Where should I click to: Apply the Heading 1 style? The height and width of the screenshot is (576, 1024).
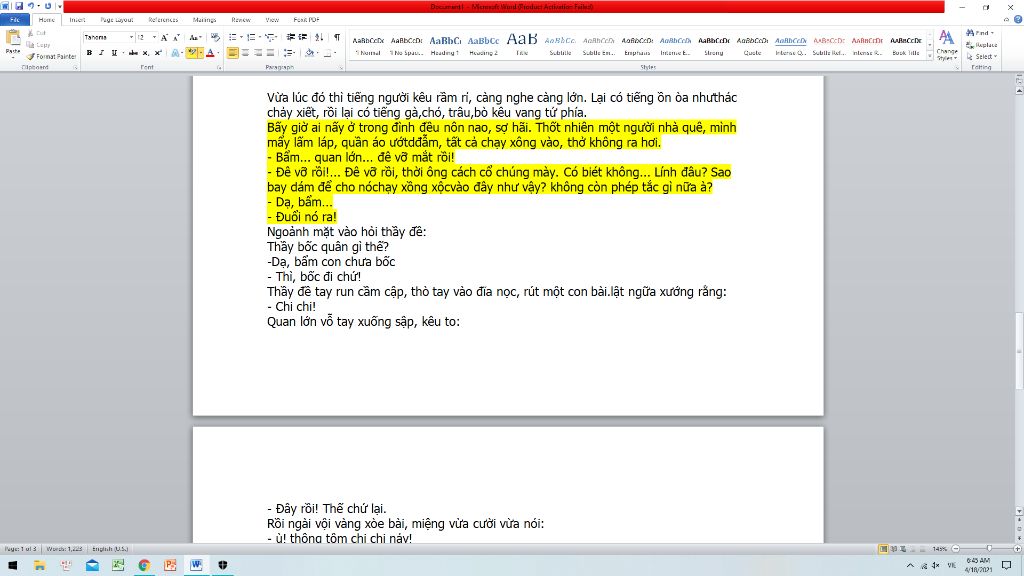(445, 46)
